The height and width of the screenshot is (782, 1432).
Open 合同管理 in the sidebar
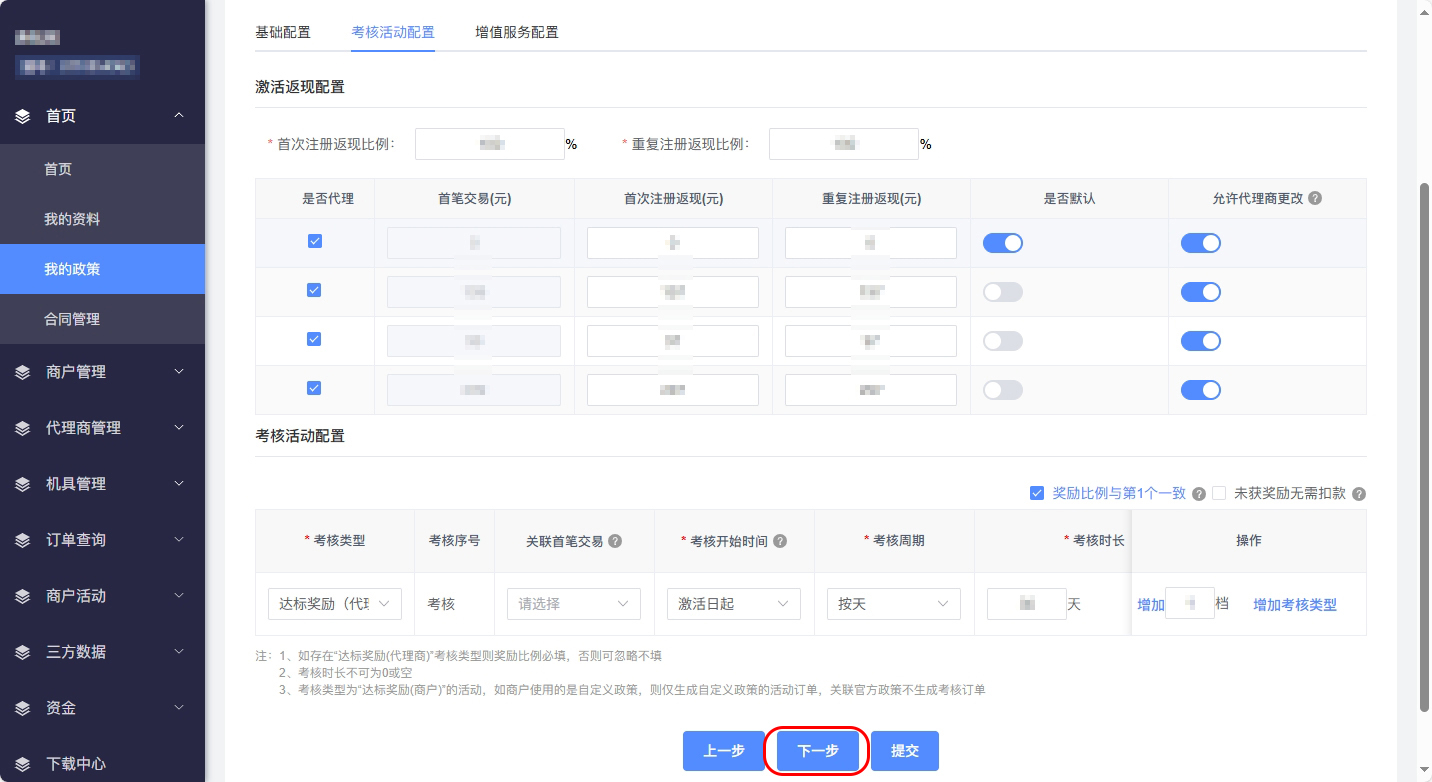pyautogui.click(x=72, y=319)
